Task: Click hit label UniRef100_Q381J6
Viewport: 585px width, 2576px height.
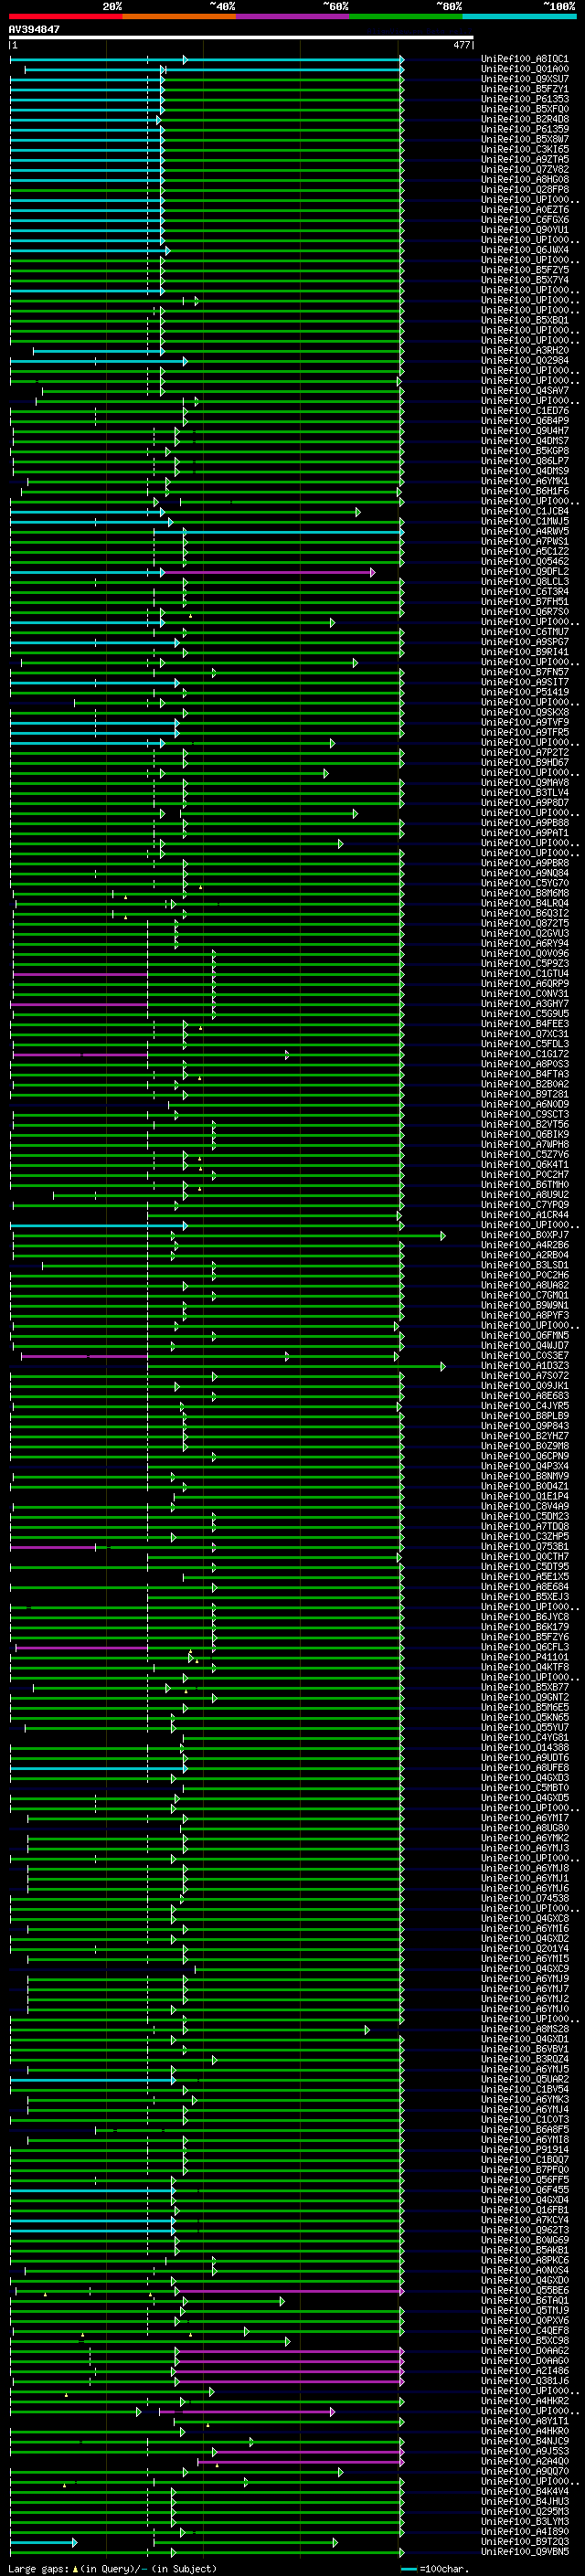Action: (525, 2381)
